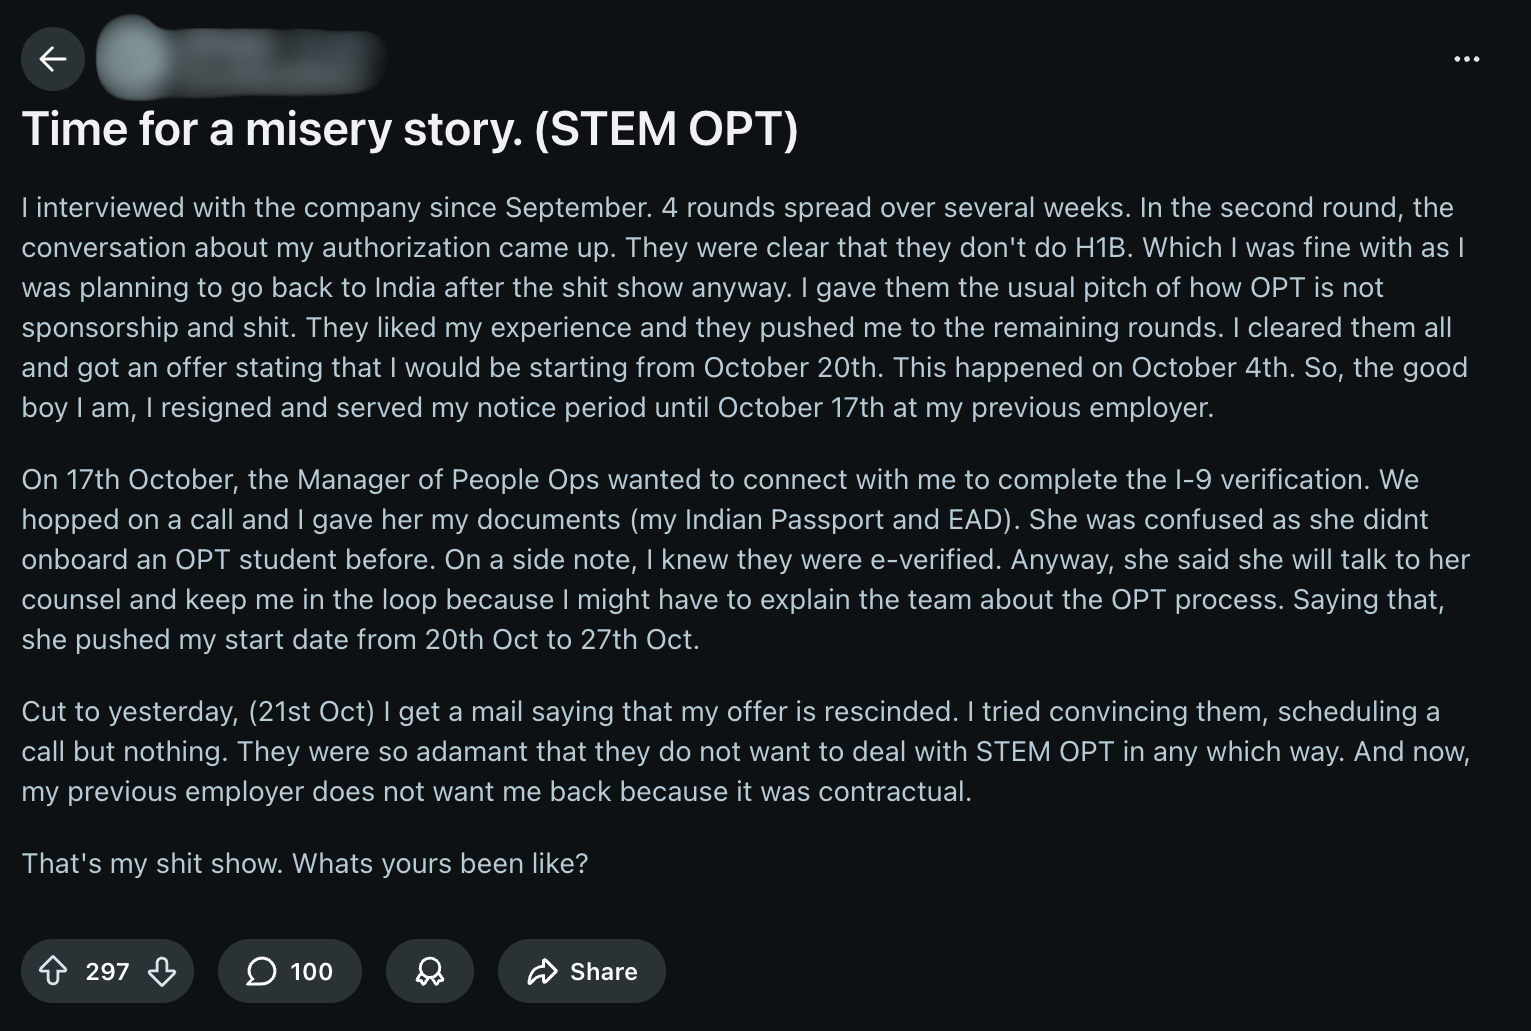Image resolution: width=1531 pixels, height=1031 pixels.
Task: Give an award using the award icon
Action: coord(430,971)
